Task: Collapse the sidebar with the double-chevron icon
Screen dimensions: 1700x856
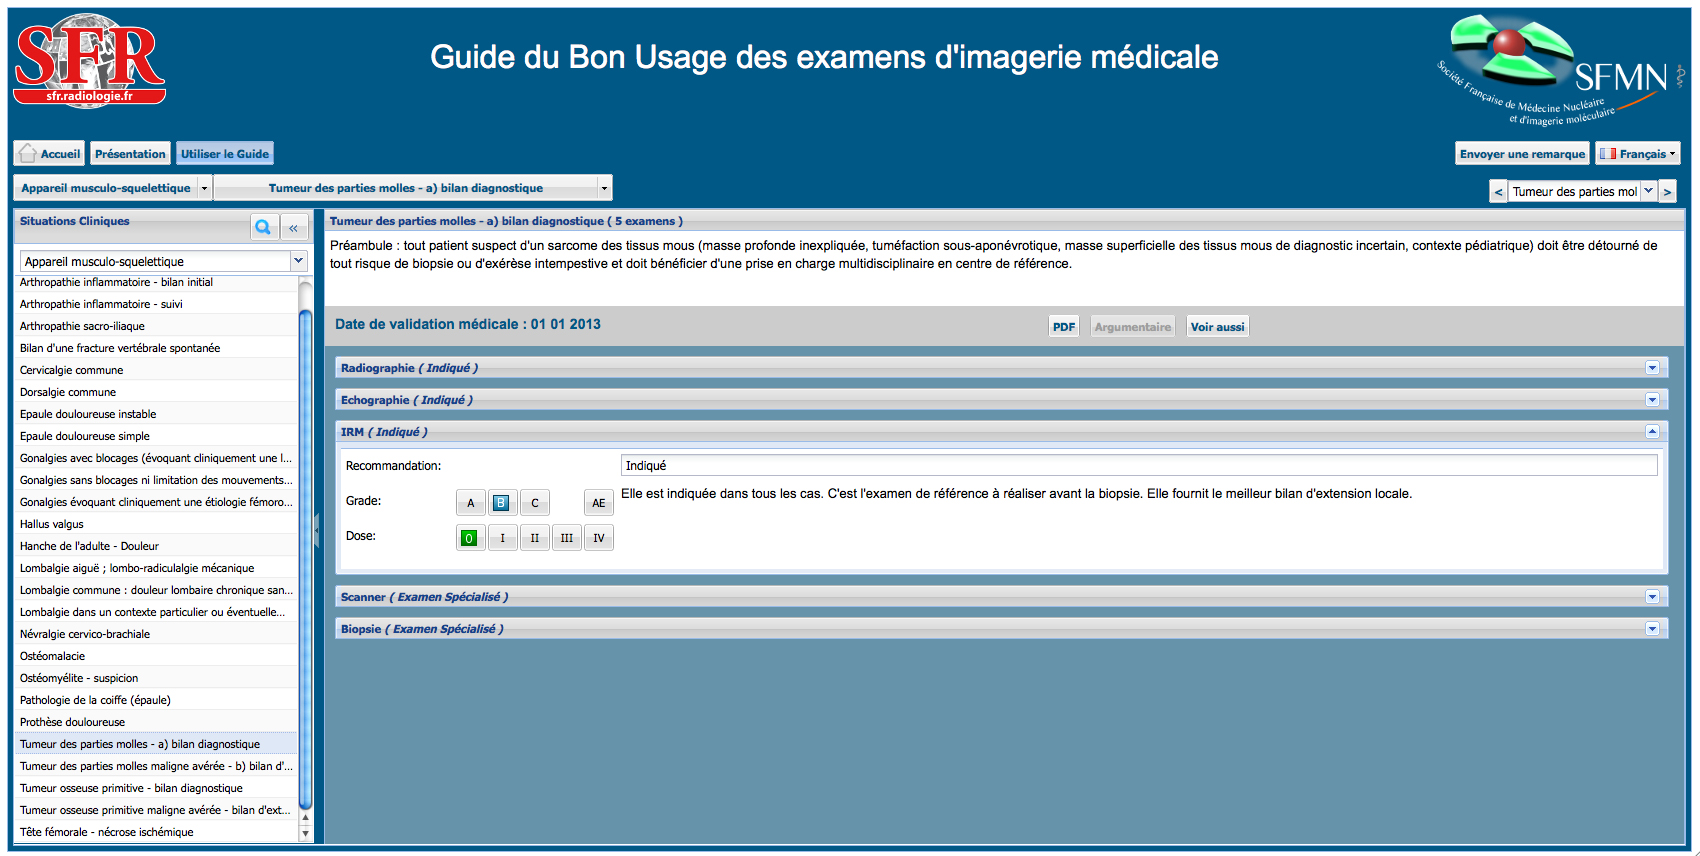Action: (294, 228)
